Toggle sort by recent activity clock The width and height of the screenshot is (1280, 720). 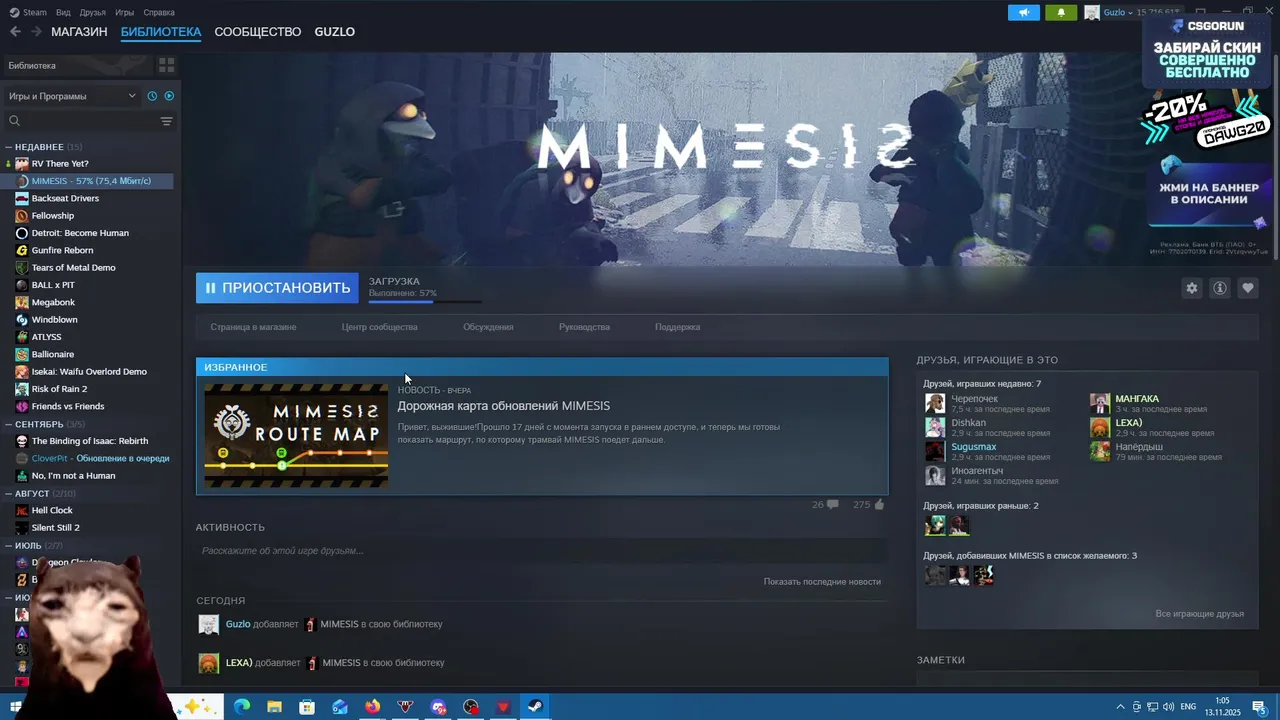(x=152, y=96)
